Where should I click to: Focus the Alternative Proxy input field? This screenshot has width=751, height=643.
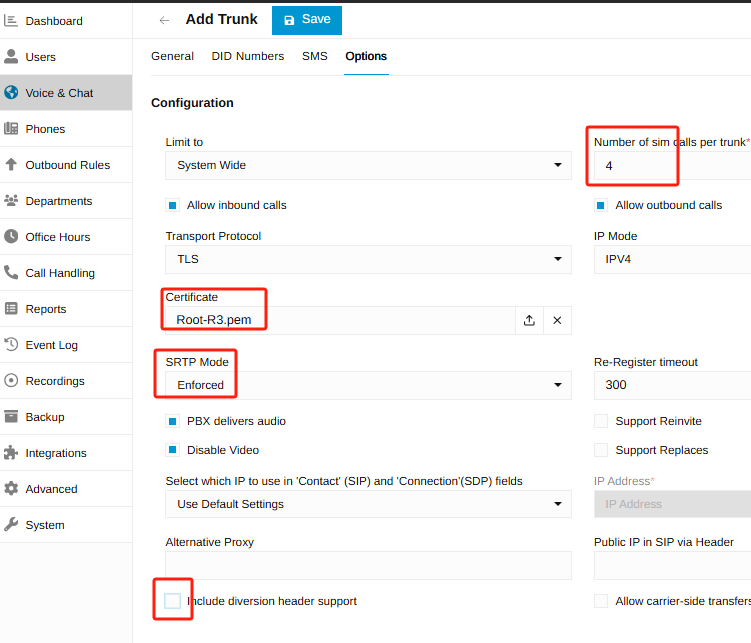coord(368,565)
